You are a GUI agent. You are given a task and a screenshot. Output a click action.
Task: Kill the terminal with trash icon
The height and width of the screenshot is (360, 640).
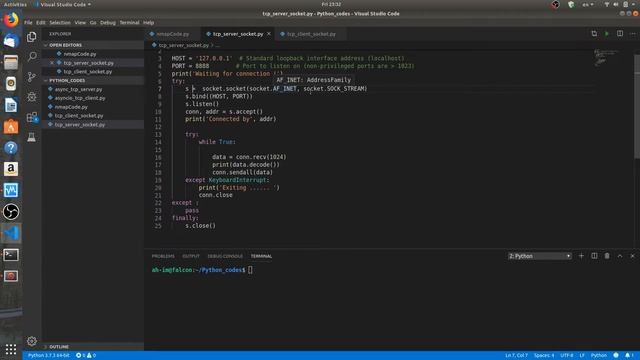click(607, 256)
